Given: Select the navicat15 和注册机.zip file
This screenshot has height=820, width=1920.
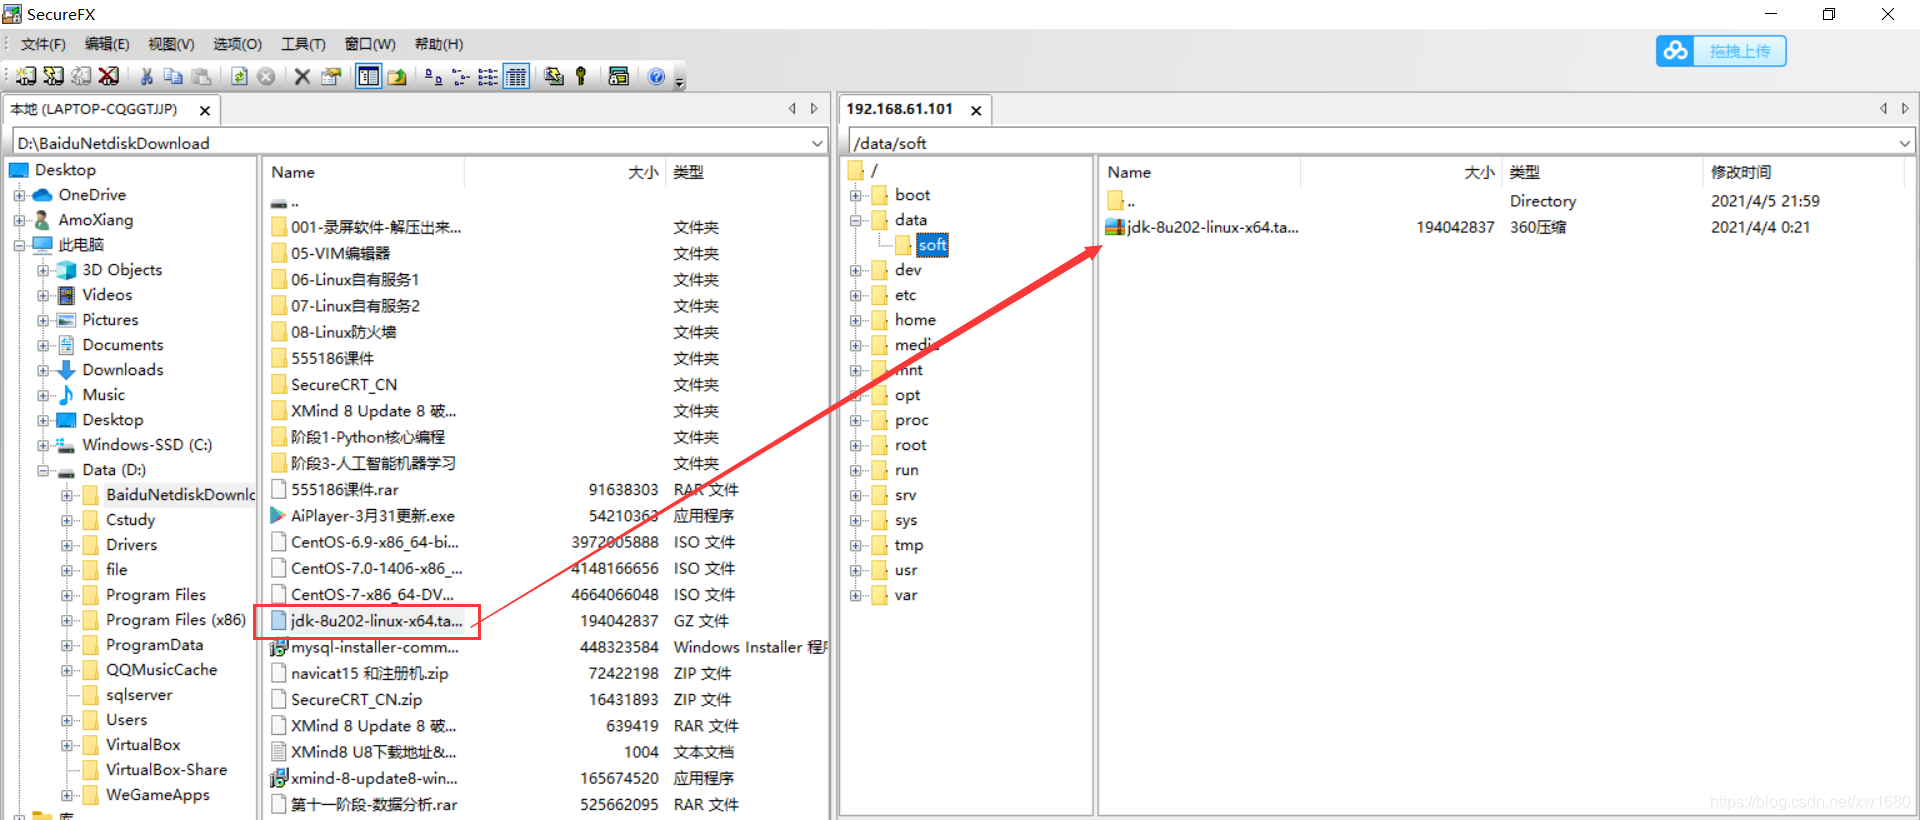Looking at the screenshot, I should (360, 673).
